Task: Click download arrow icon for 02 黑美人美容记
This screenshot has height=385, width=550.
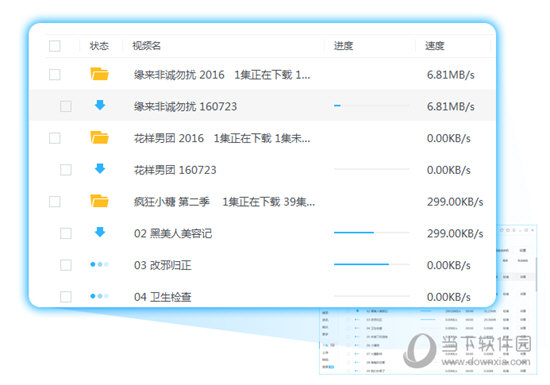Action: pyautogui.click(x=100, y=232)
